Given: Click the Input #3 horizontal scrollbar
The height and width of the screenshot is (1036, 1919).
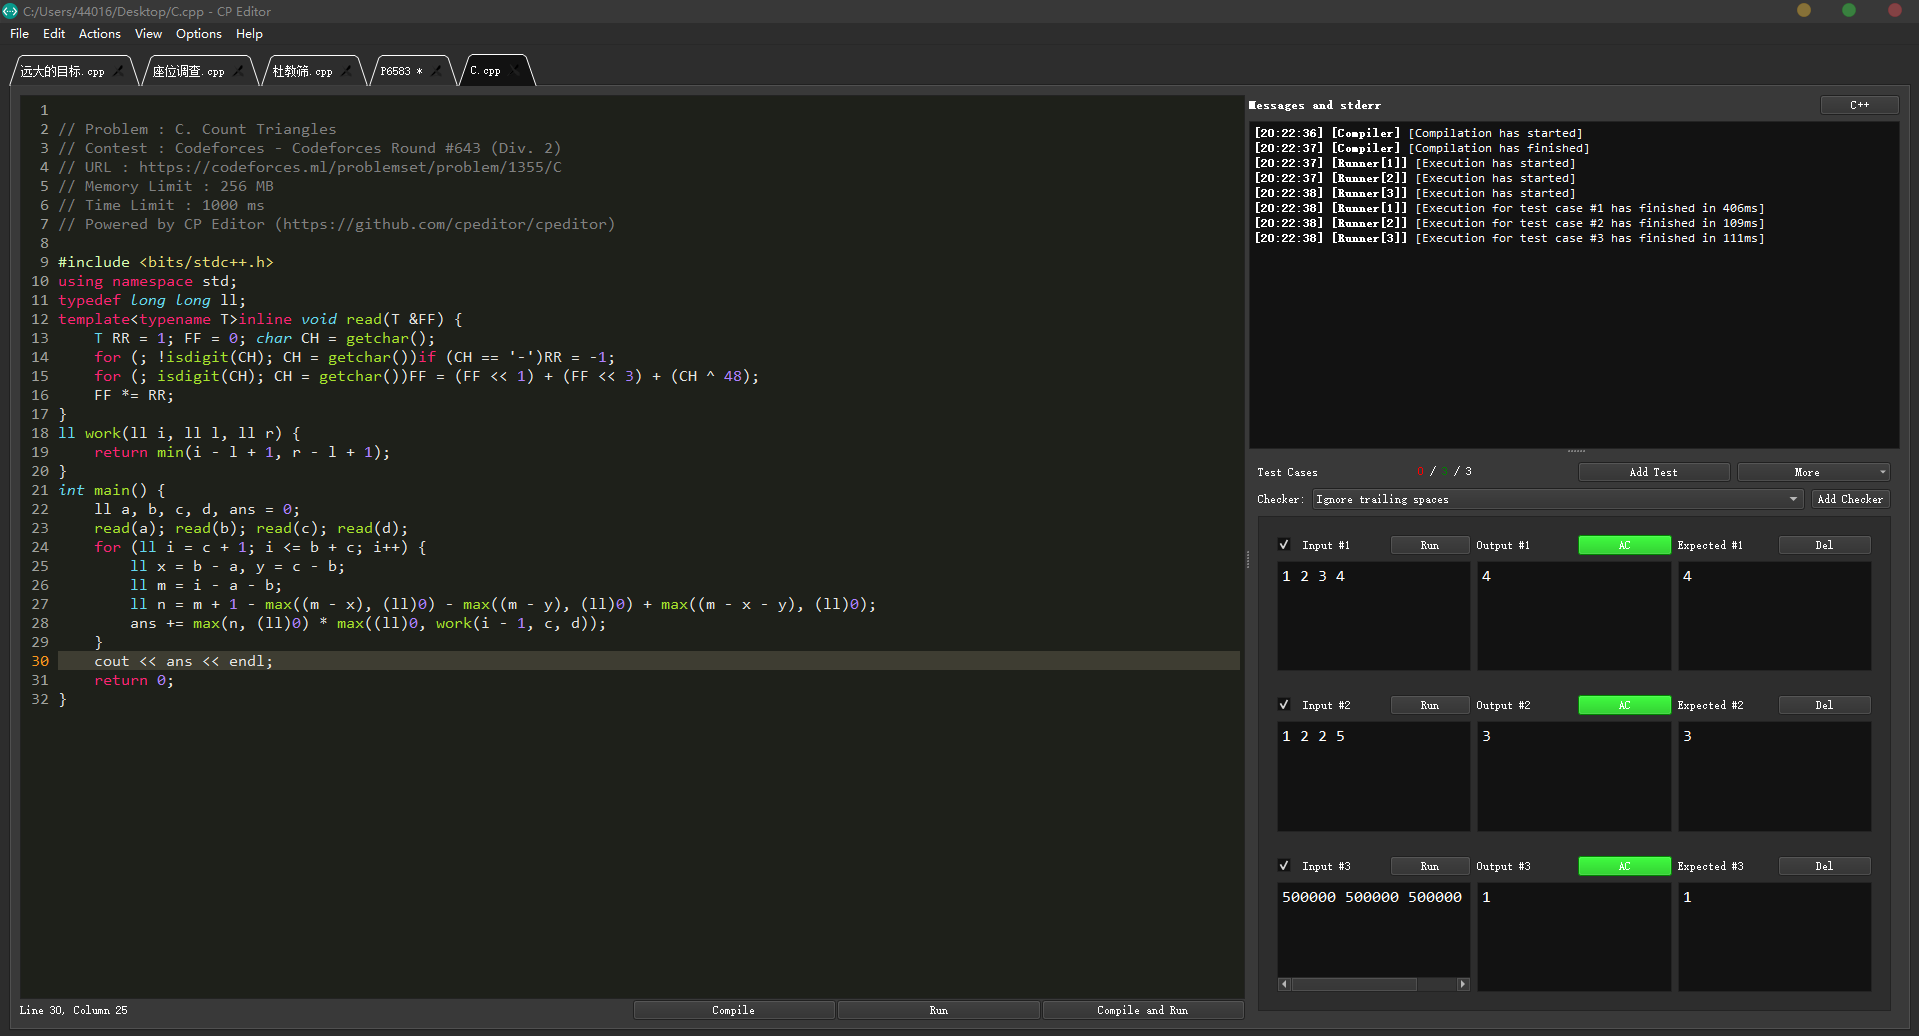Looking at the screenshot, I should (1374, 984).
